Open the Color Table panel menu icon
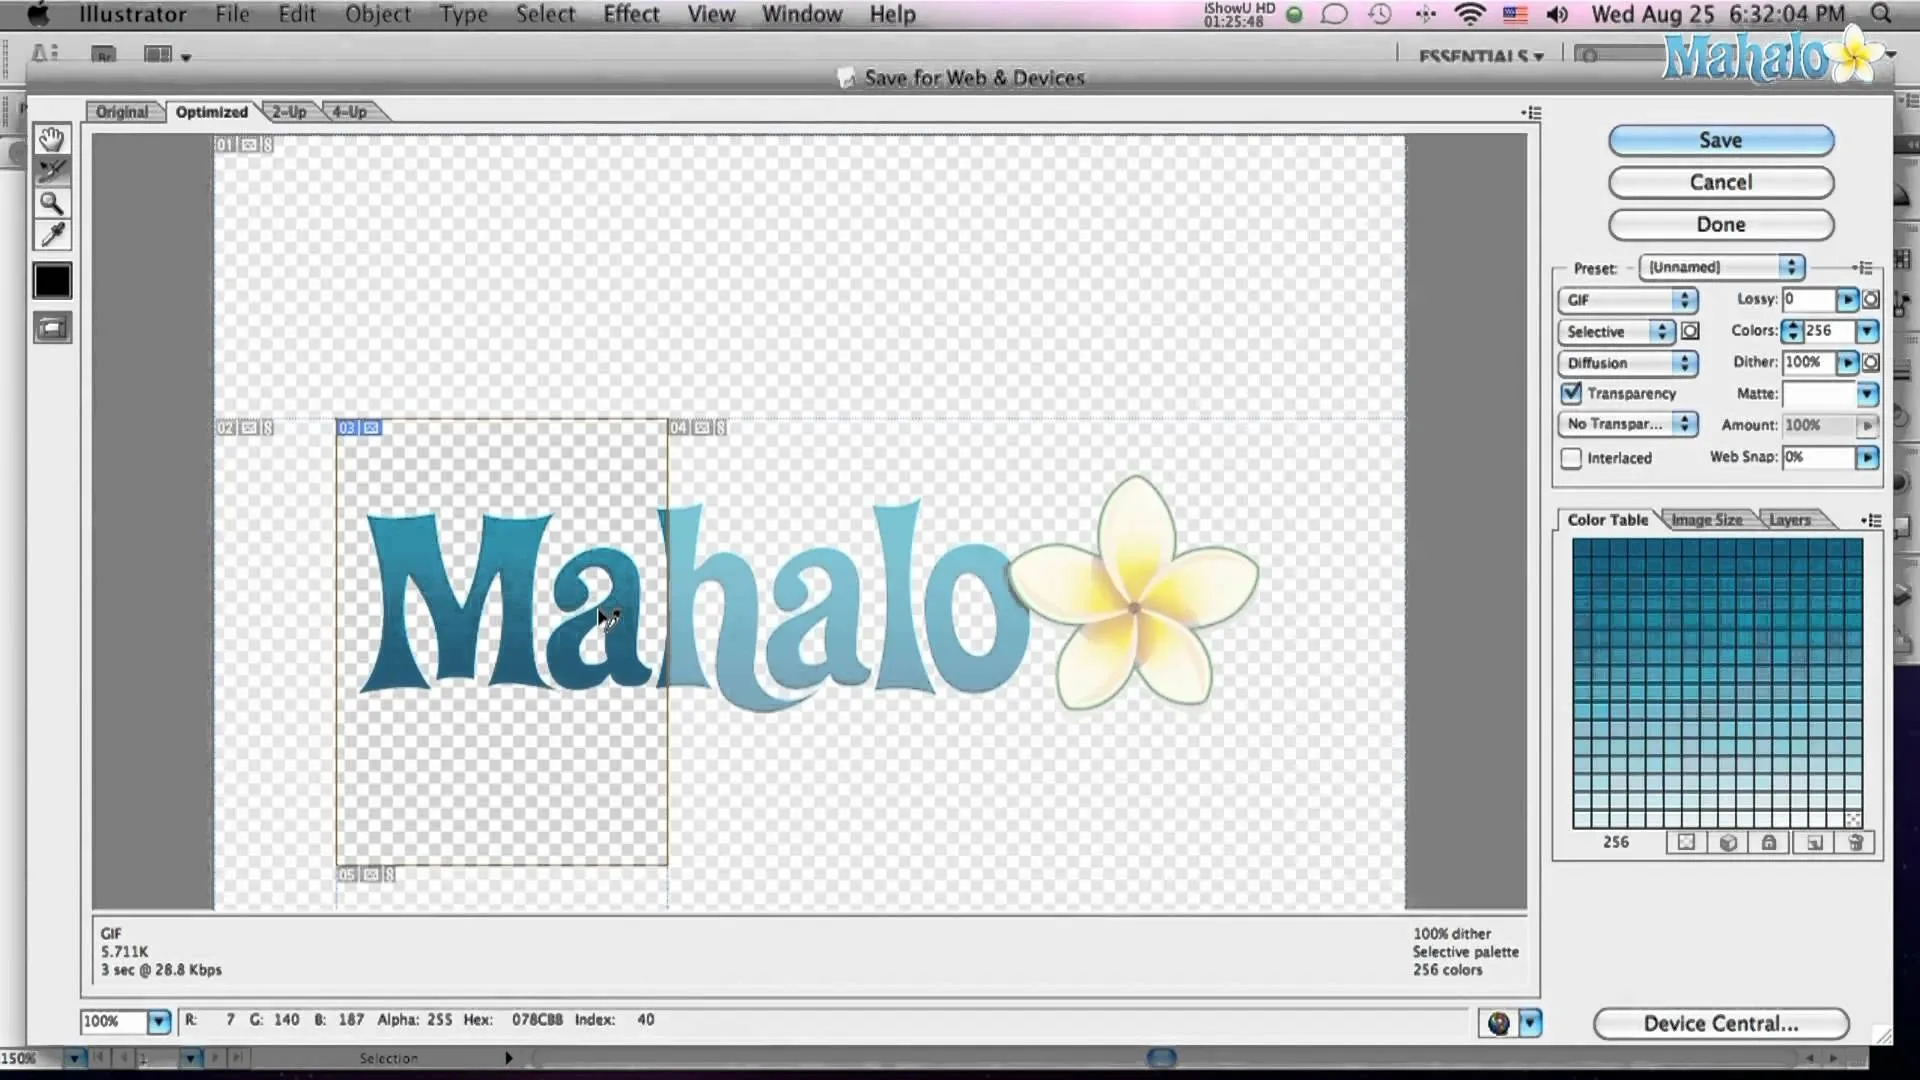This screenshot has width=1920, height=1080. point(1871,520)
